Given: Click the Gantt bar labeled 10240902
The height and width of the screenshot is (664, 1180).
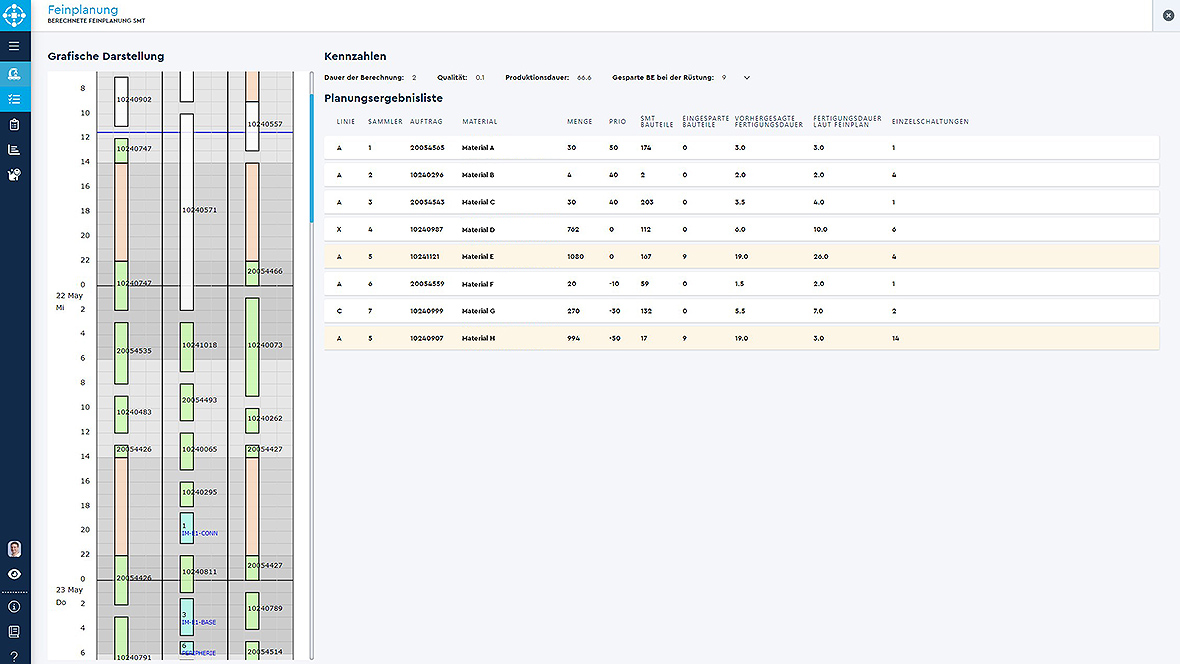Looking at the screenshot, I should coord(121,102).
